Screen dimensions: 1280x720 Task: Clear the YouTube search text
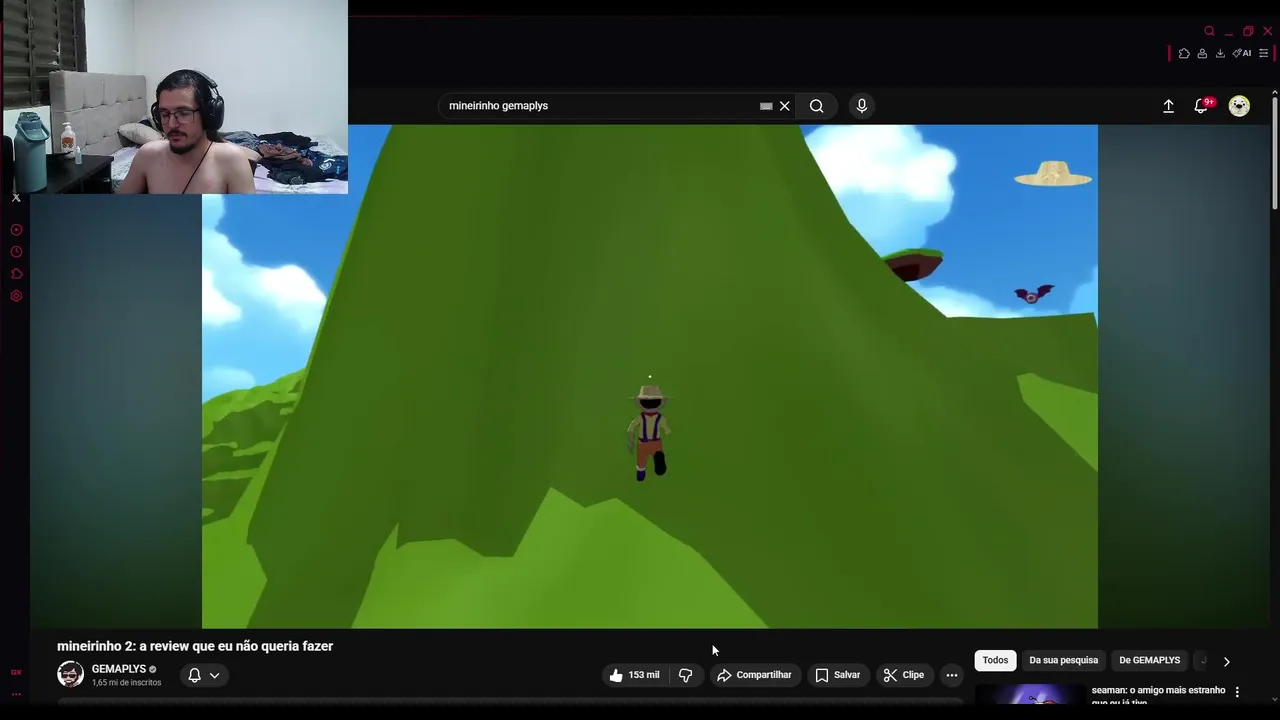[x=785, y=106]
